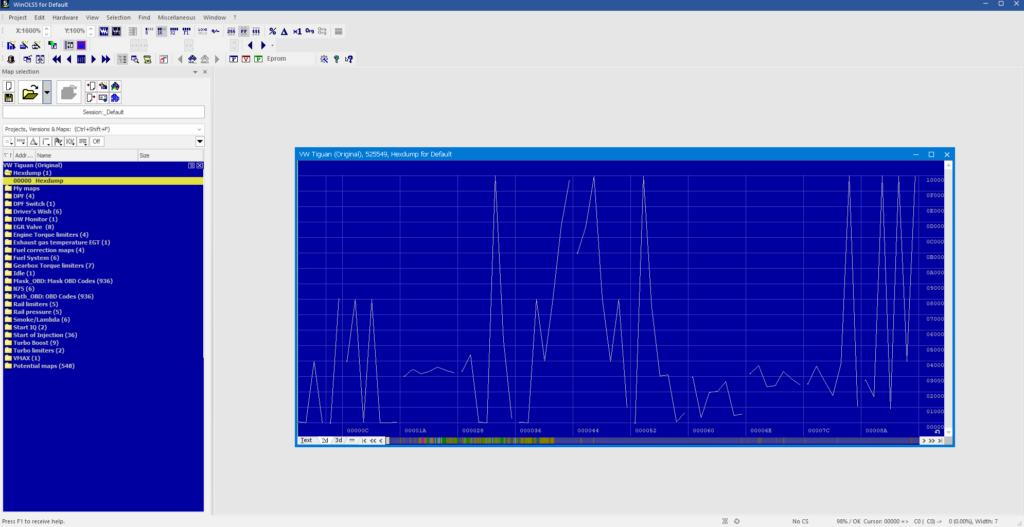
Task: Expand the Turbo Boost (9) folder
Action: coord(36,343)
